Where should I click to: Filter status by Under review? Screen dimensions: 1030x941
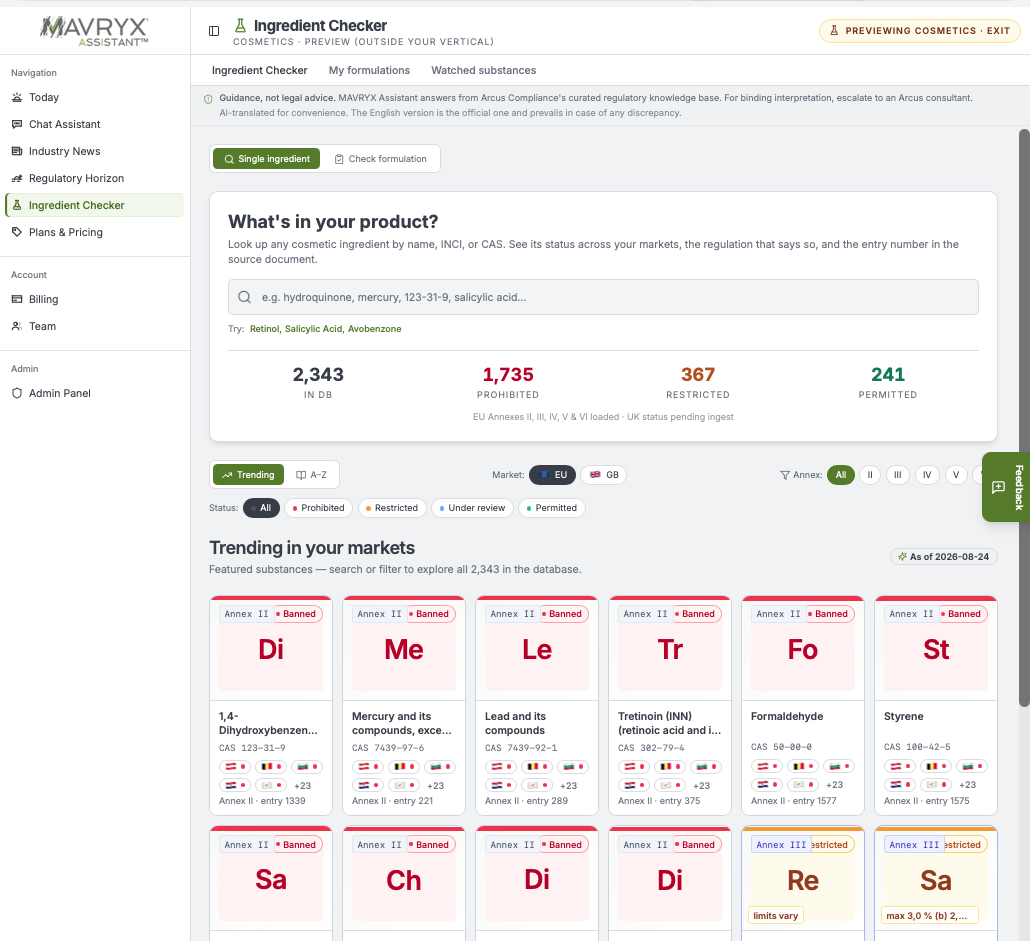tap(472, 508)
